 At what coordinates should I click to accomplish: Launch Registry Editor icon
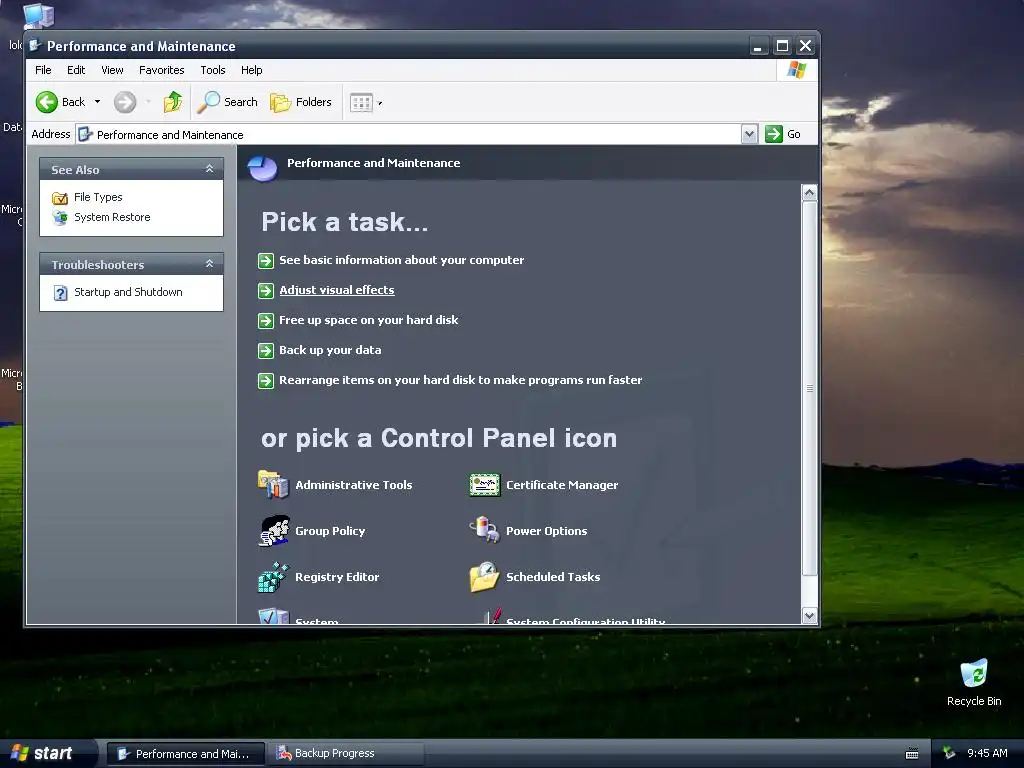(273, 577)
